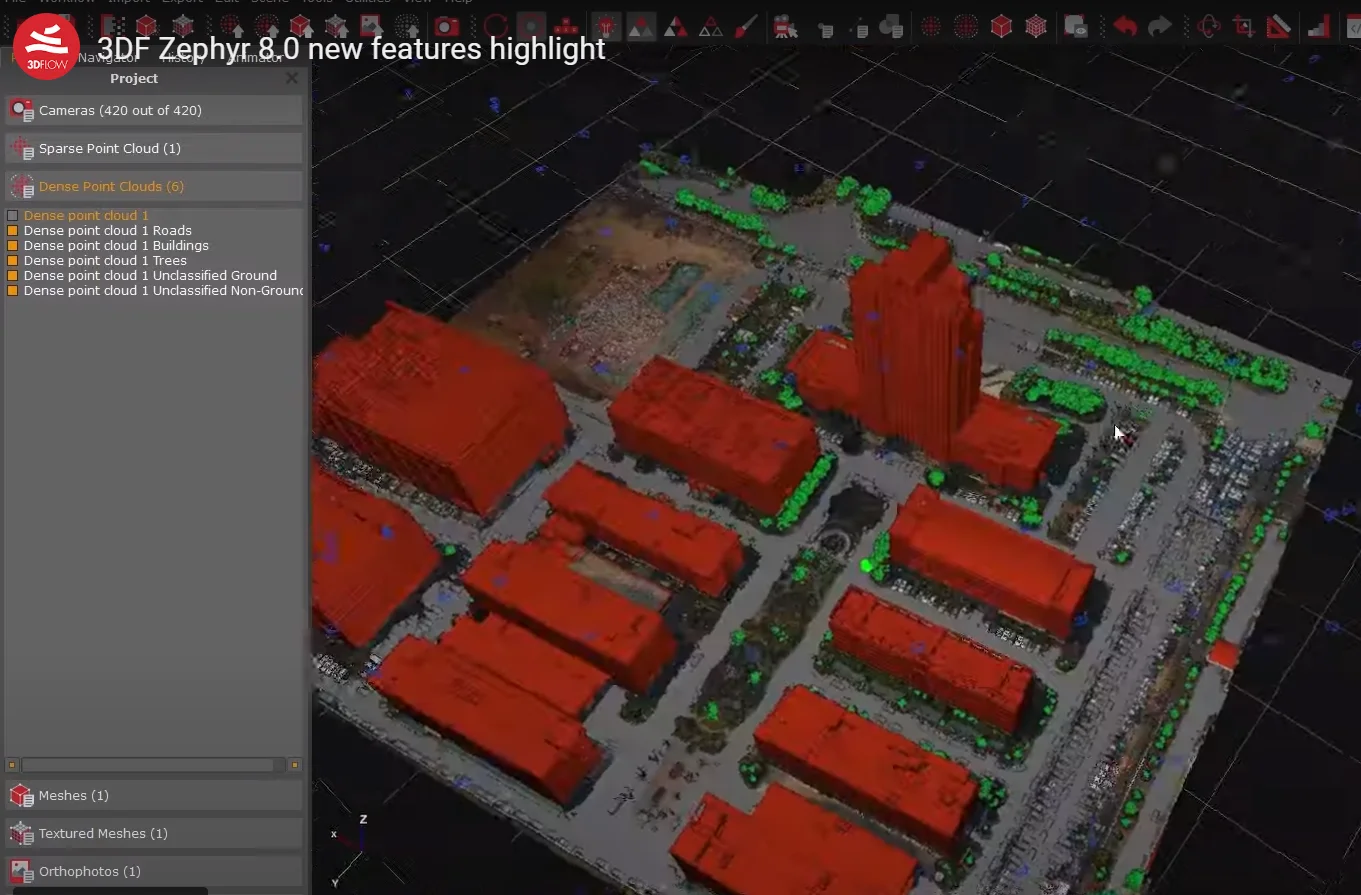Expand the Textured Meshes (1) section
Screen dimensions: 1361x895
(x=154, y=834)
